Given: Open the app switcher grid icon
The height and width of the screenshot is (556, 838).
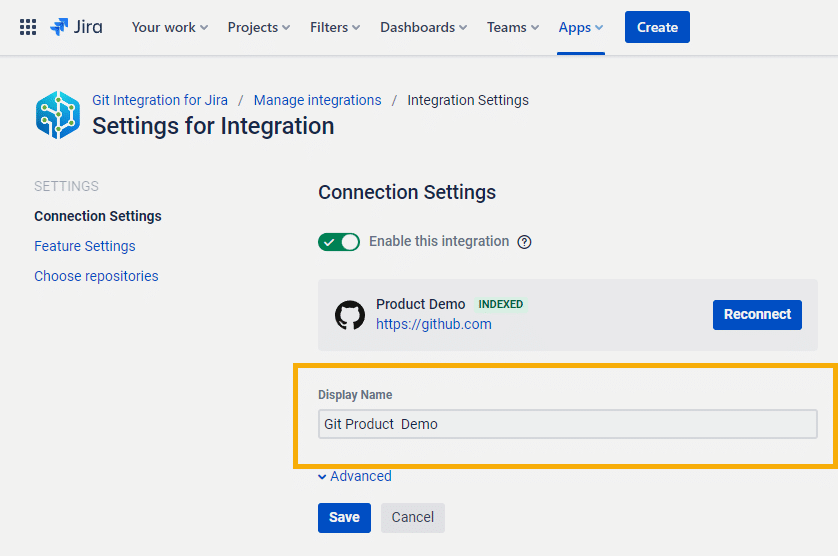Looking at the screenshot, I should point(28,27).
